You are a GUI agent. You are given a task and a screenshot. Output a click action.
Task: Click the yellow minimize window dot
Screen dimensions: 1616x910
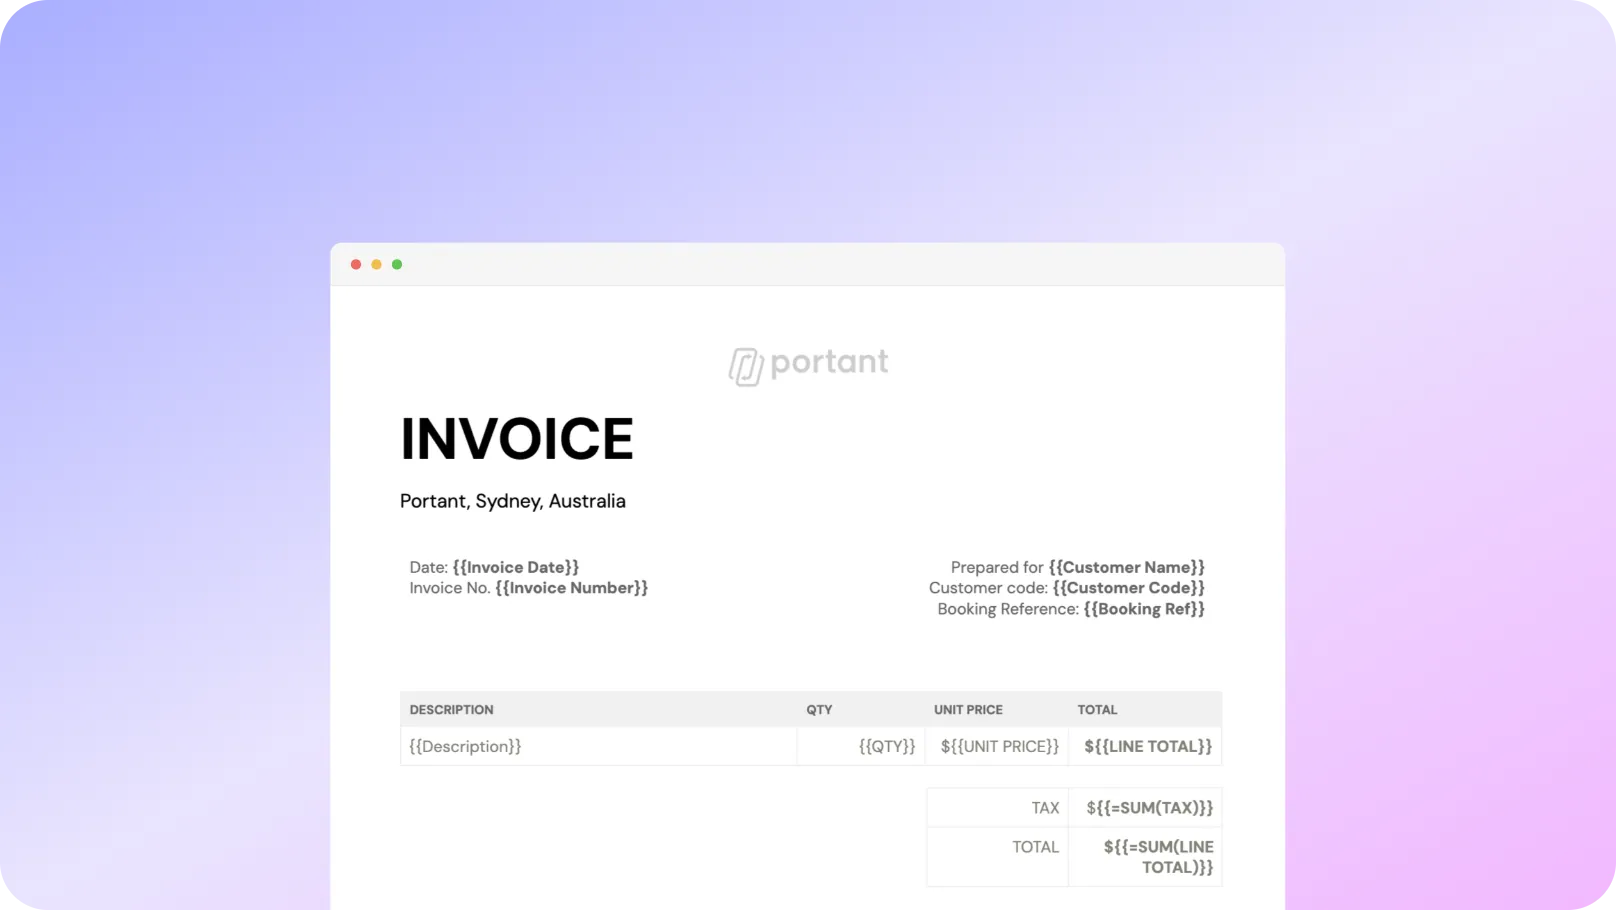tap(376, 264)
